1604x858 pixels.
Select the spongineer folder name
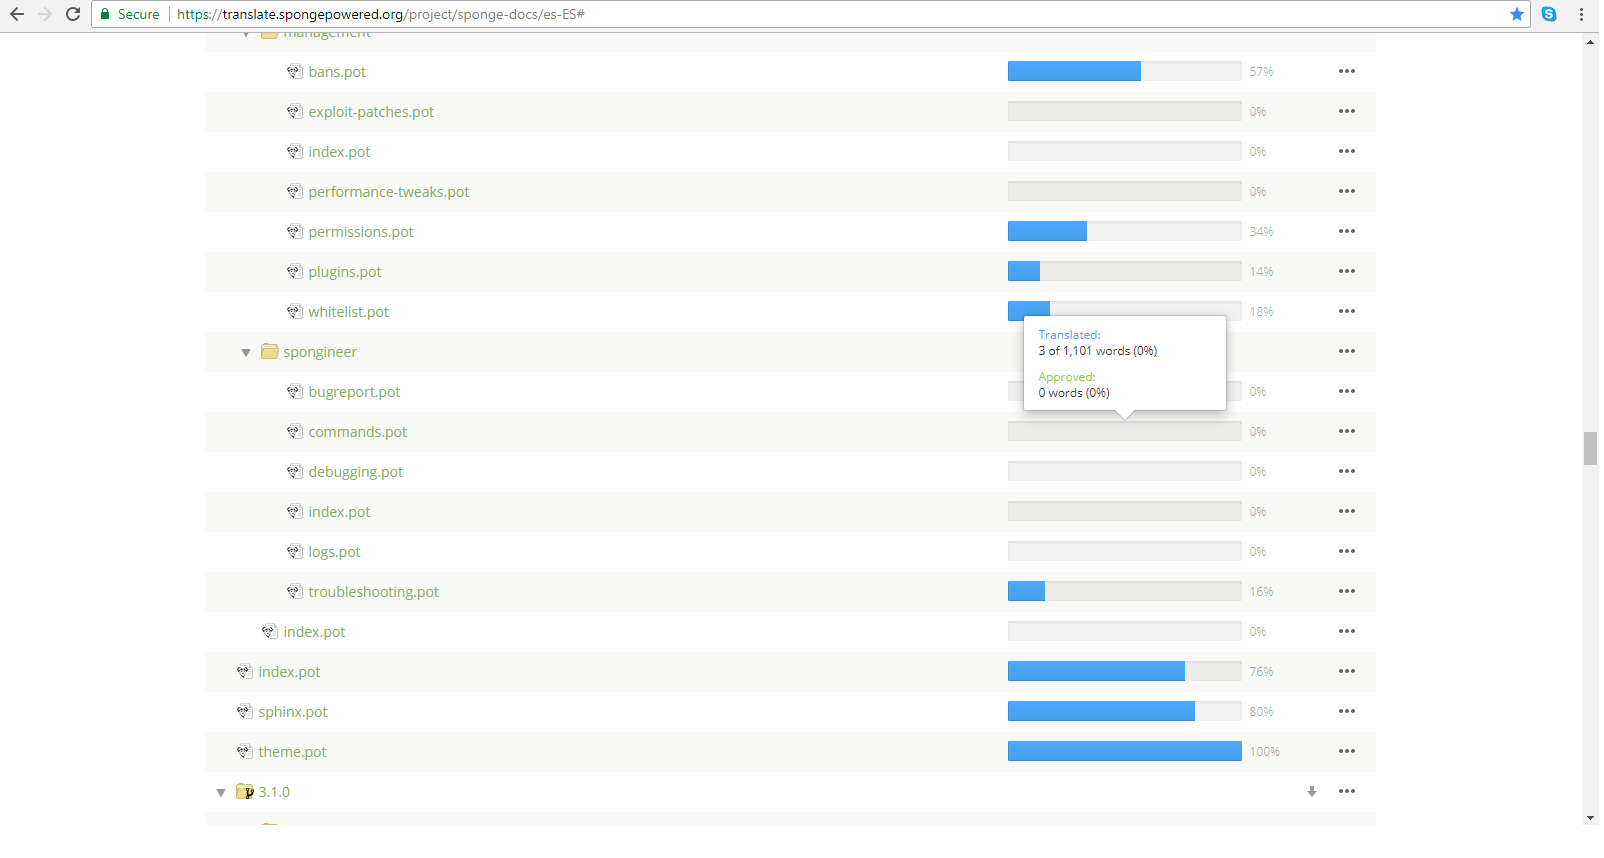[x=320, y=352]
